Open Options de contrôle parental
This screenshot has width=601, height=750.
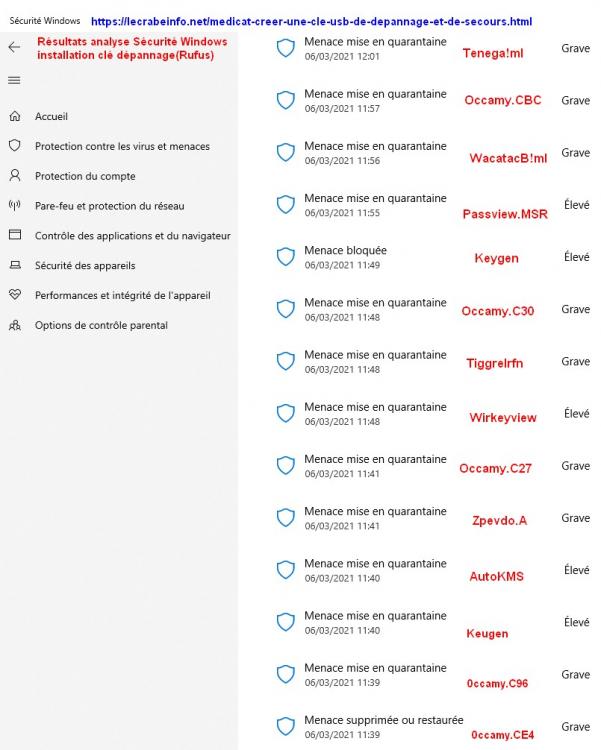101,326
